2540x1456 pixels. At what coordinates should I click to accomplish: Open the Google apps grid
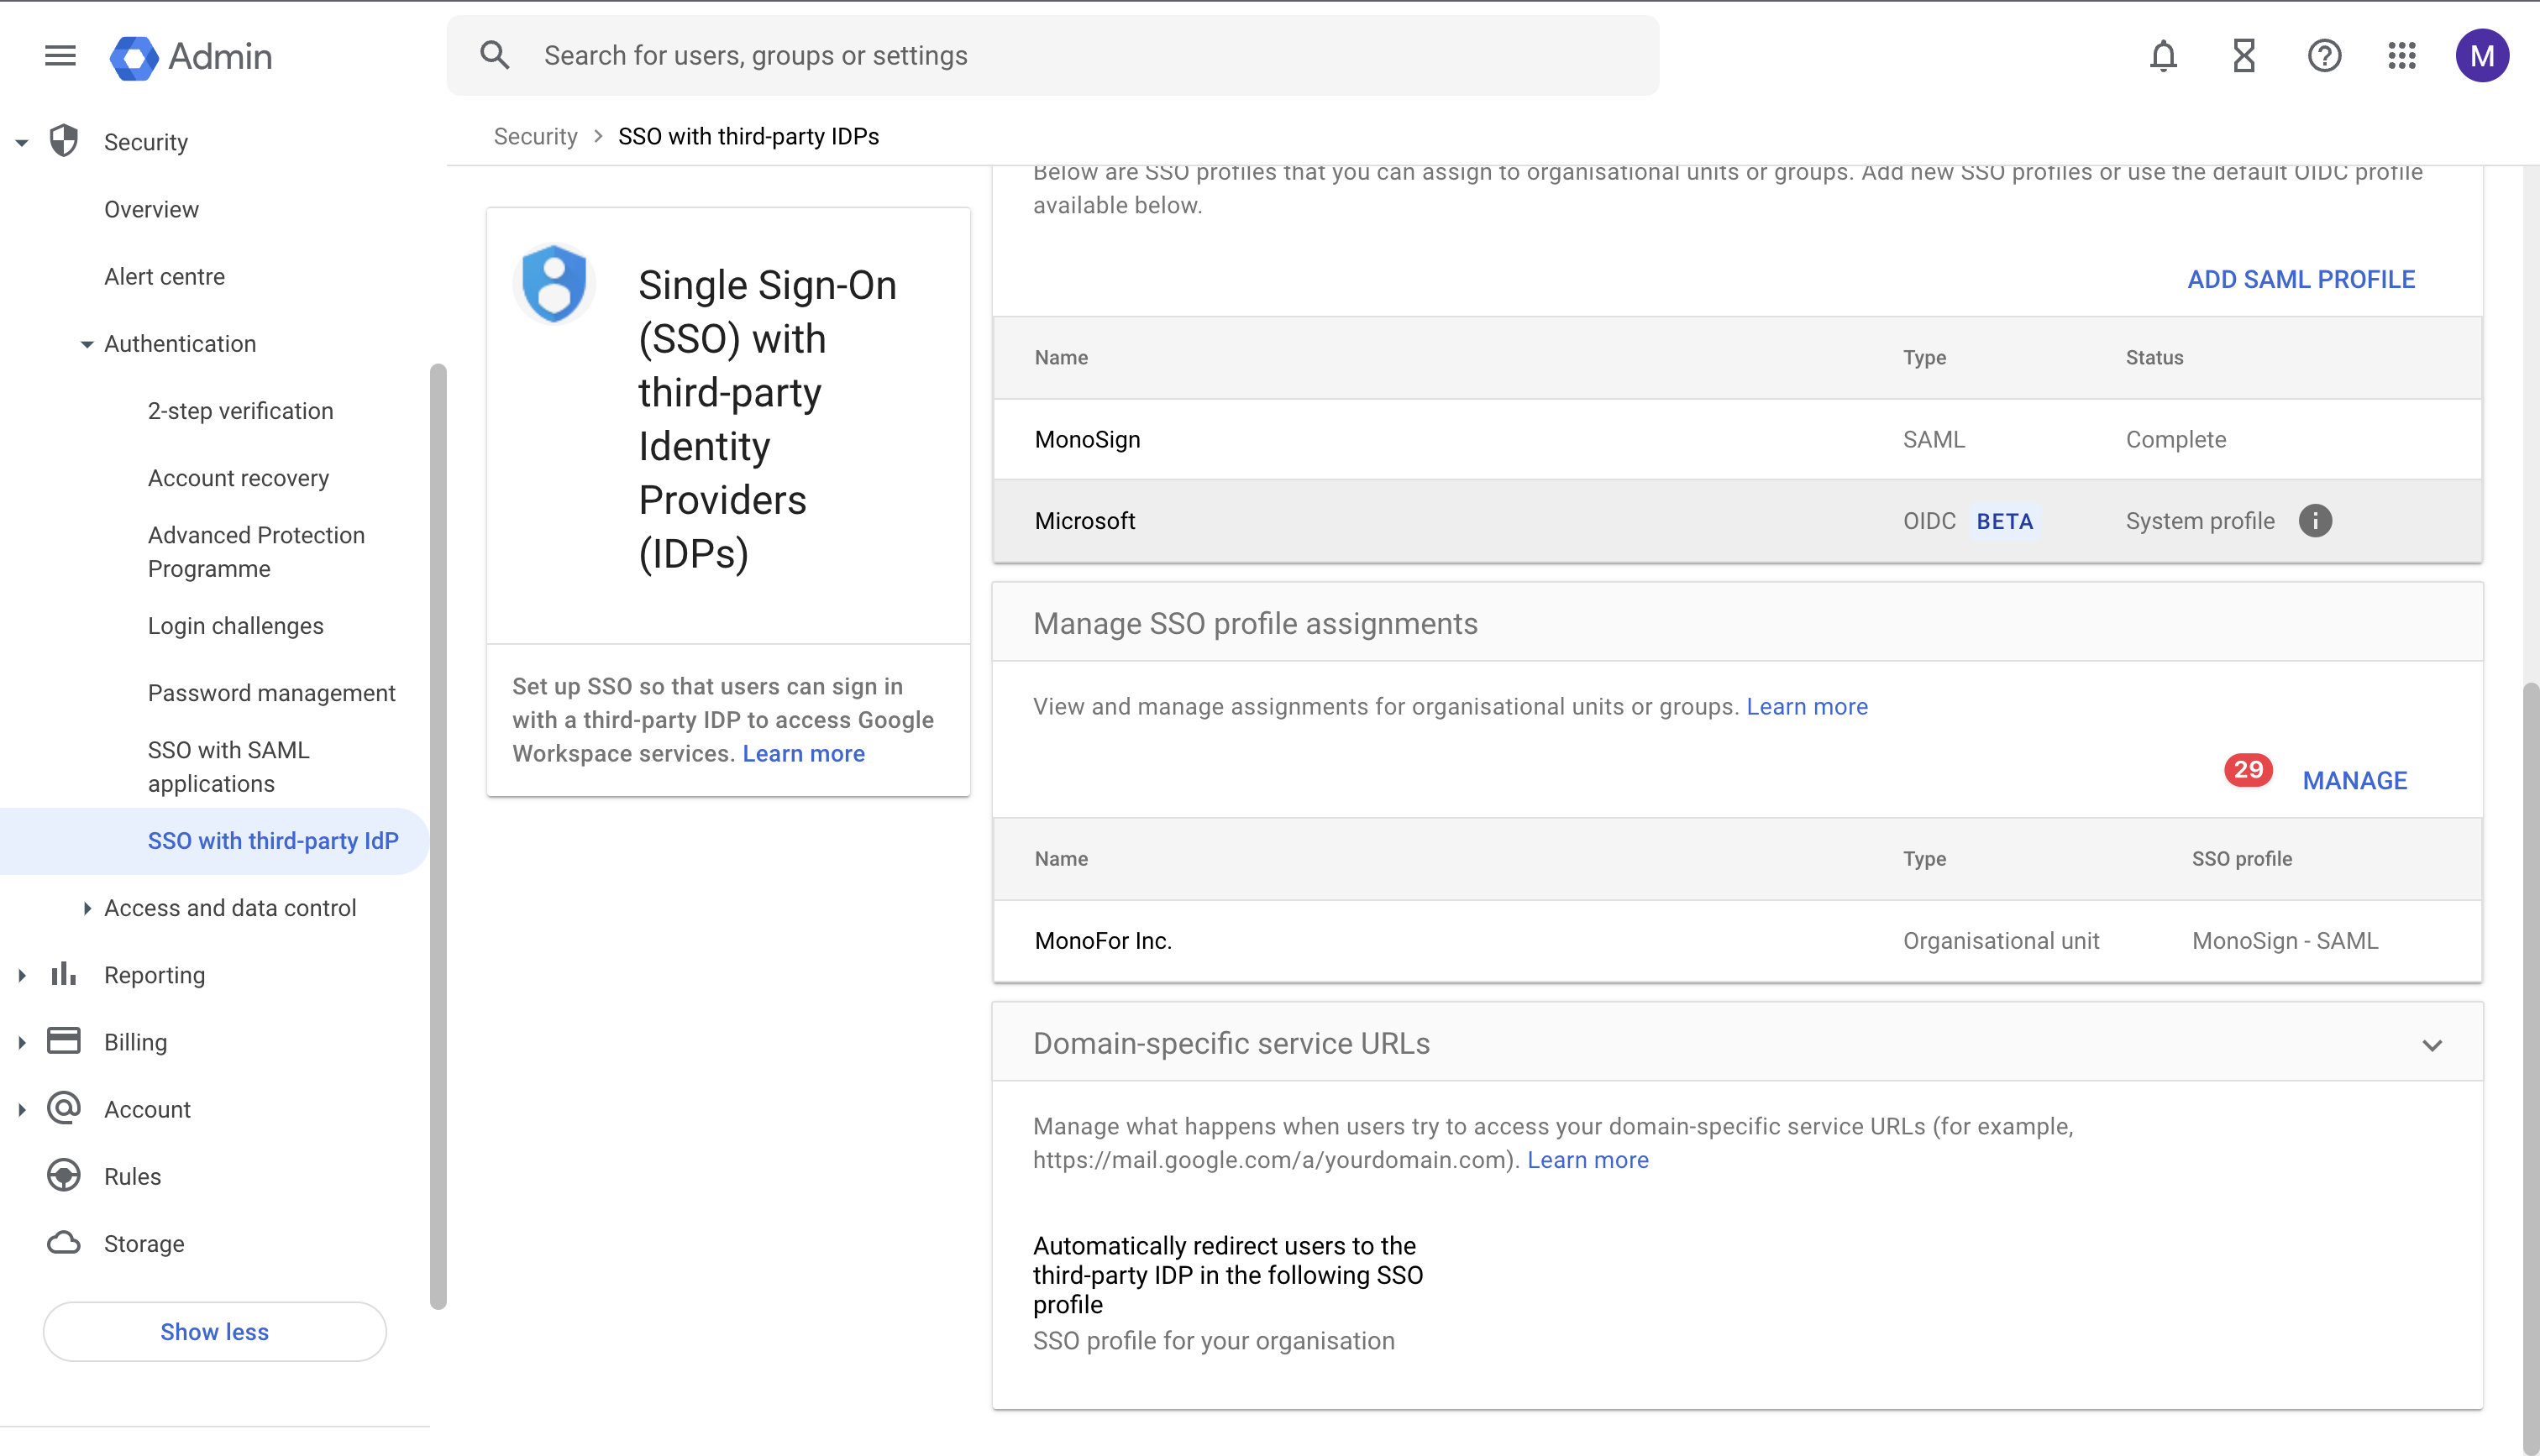point(2402,56)
